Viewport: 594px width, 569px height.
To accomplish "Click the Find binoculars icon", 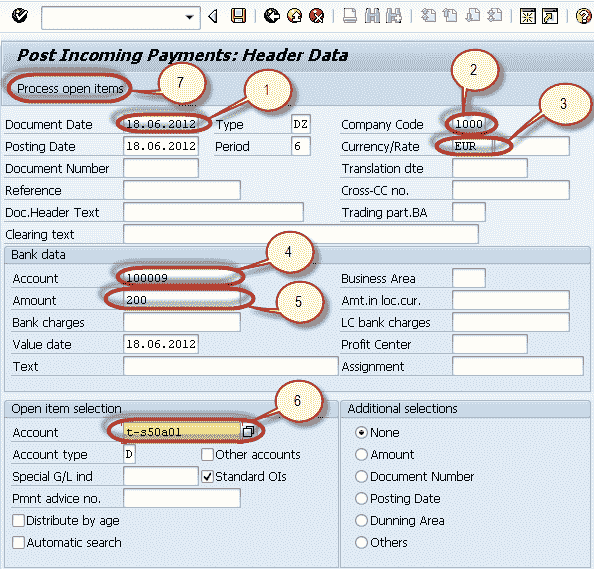I will tap(372, 16).
